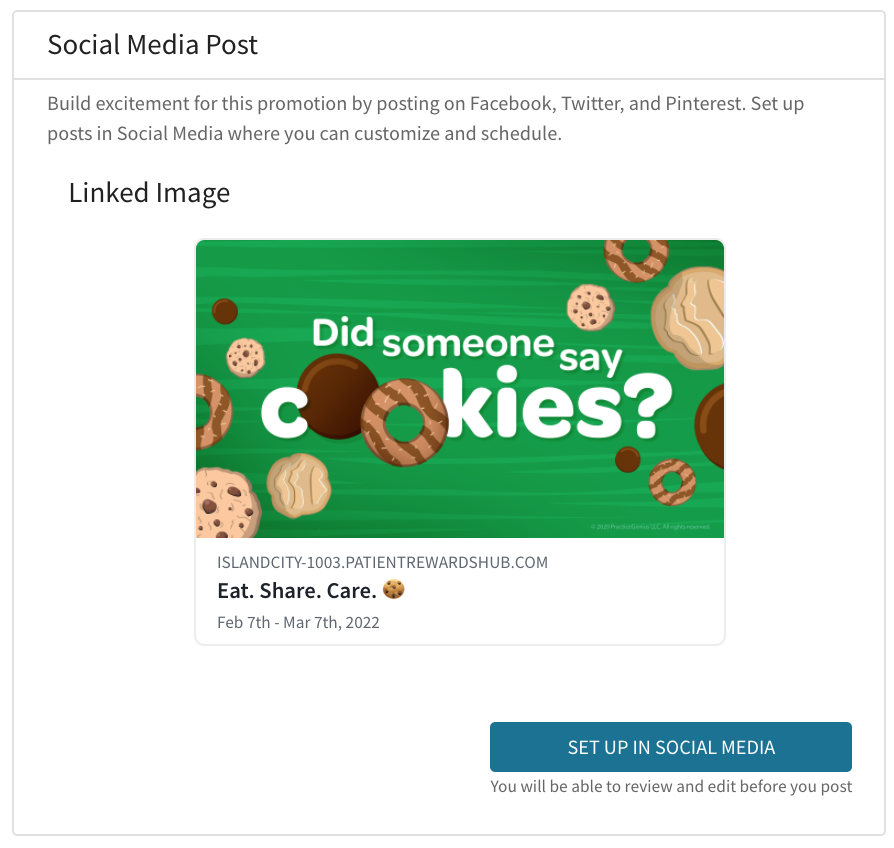Click the Linked Image heading

(149, 192)
